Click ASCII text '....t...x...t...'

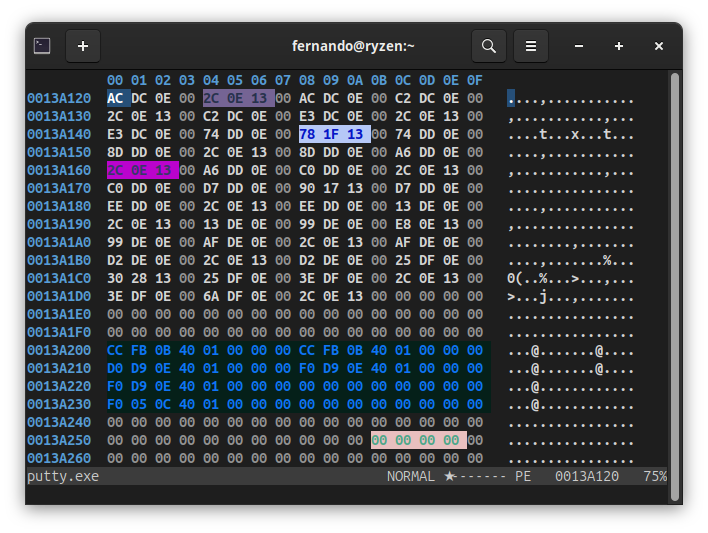point(570,135)
